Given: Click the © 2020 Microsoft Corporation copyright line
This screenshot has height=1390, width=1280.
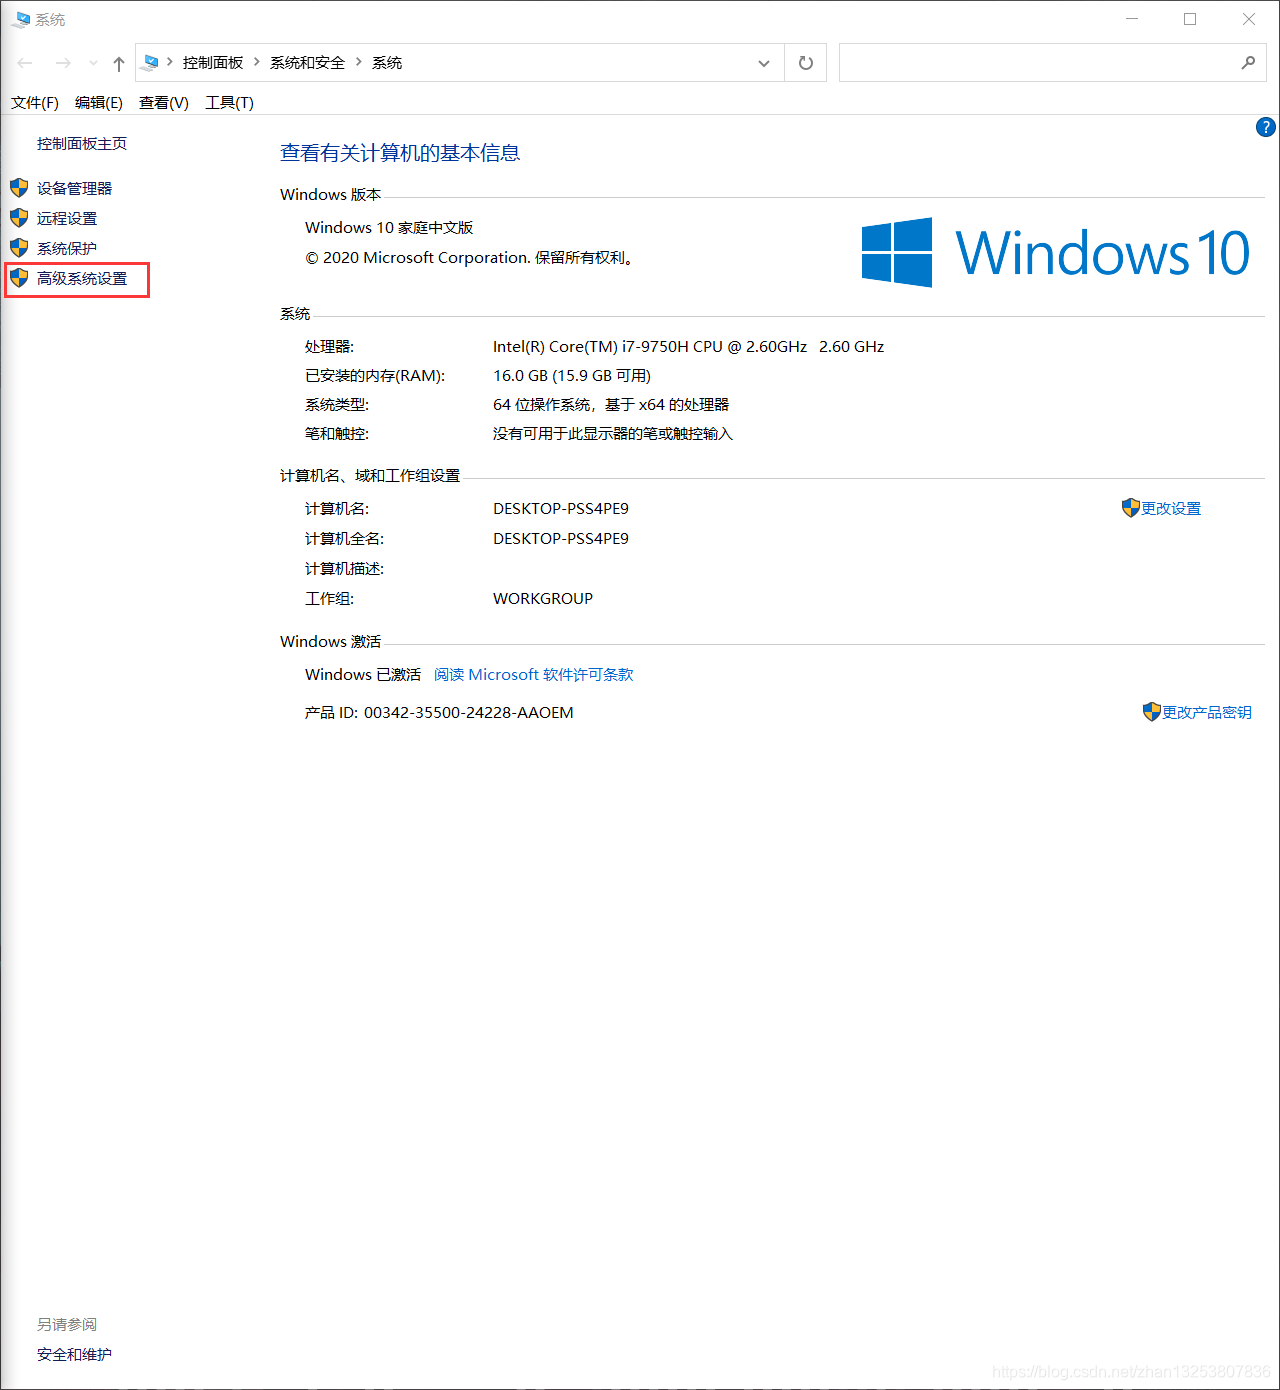Looking at the screenshot, I should tap(469, 257).
